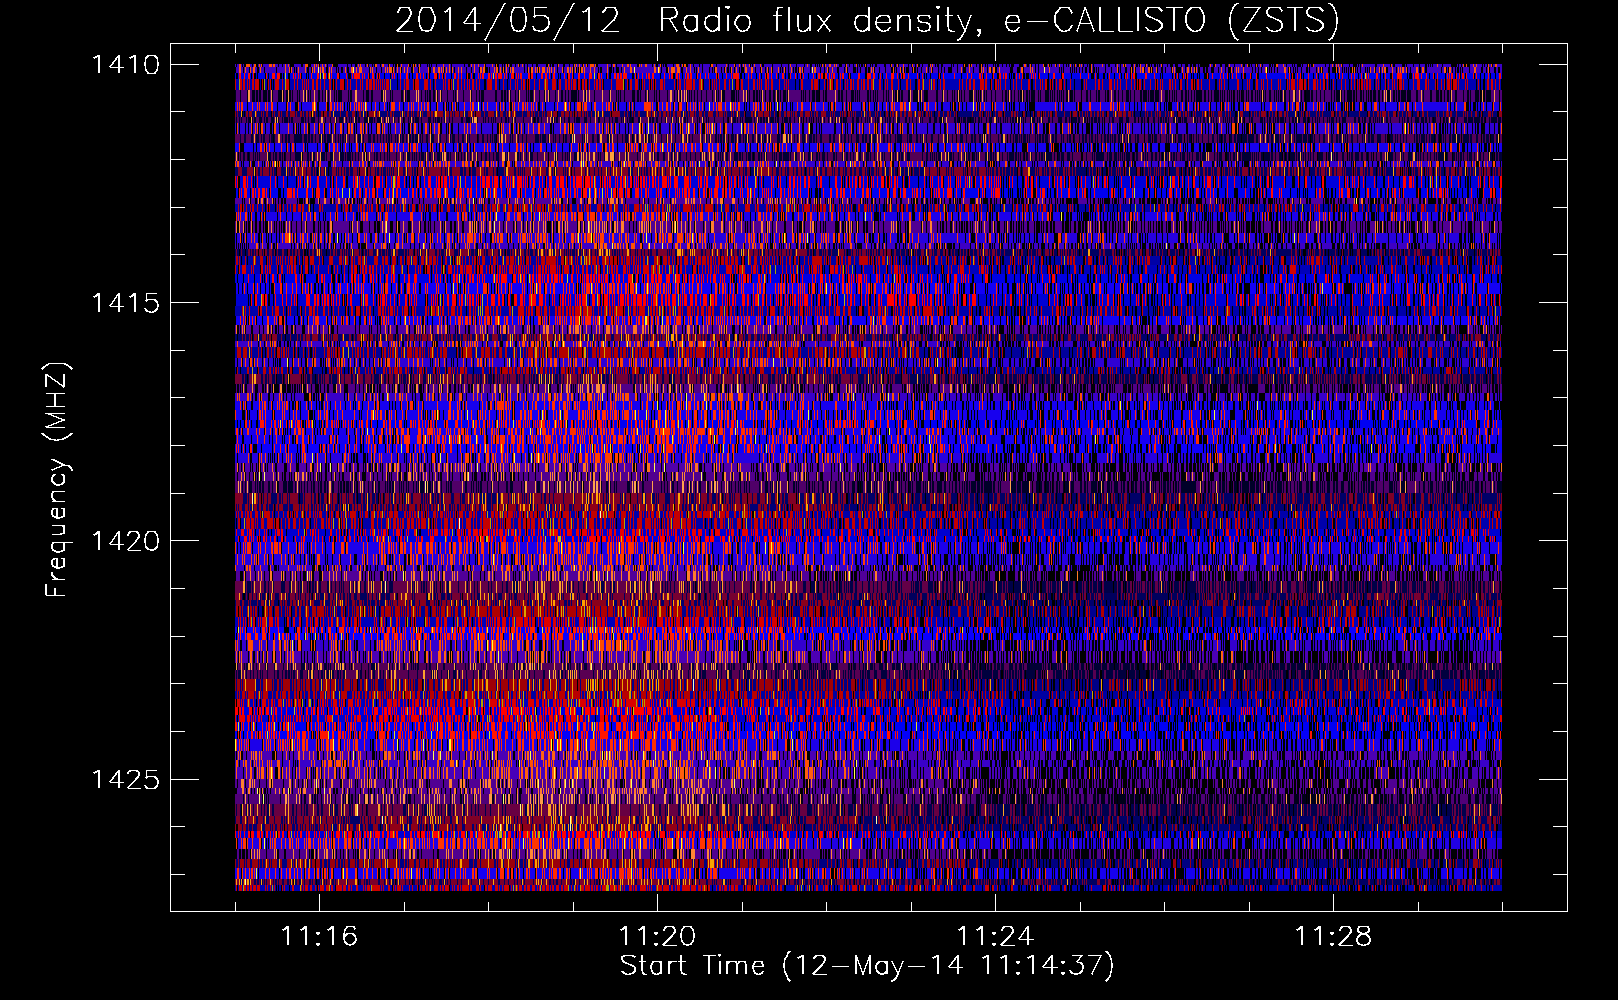Select the 1410 frequency tick label
The image size is (1618, 1000).
coord(125,65)
